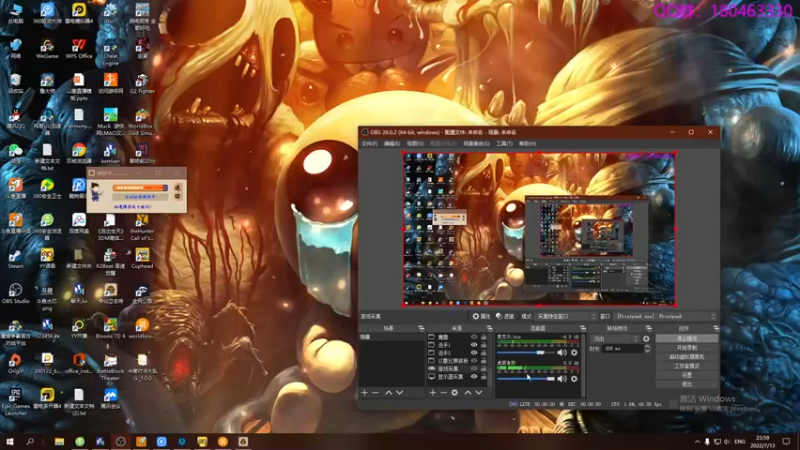Open the BattleBlock Theater shortcut
Image resolution: width=800 pixels, height=450 pixels.
pyautogui.click(x=110, y=366)
